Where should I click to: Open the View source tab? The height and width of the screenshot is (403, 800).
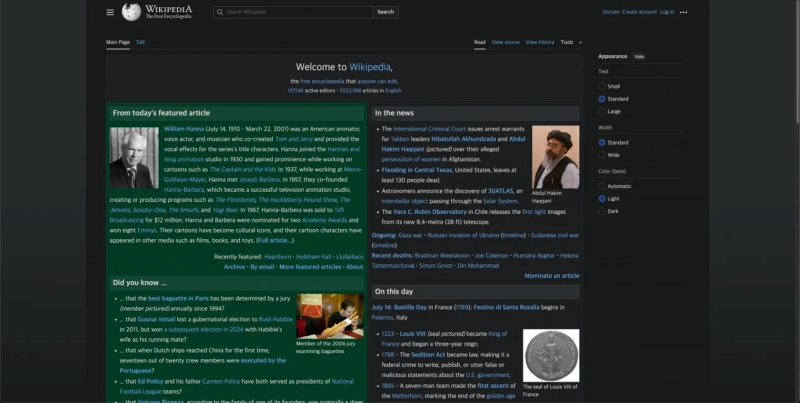pos(506,42)
